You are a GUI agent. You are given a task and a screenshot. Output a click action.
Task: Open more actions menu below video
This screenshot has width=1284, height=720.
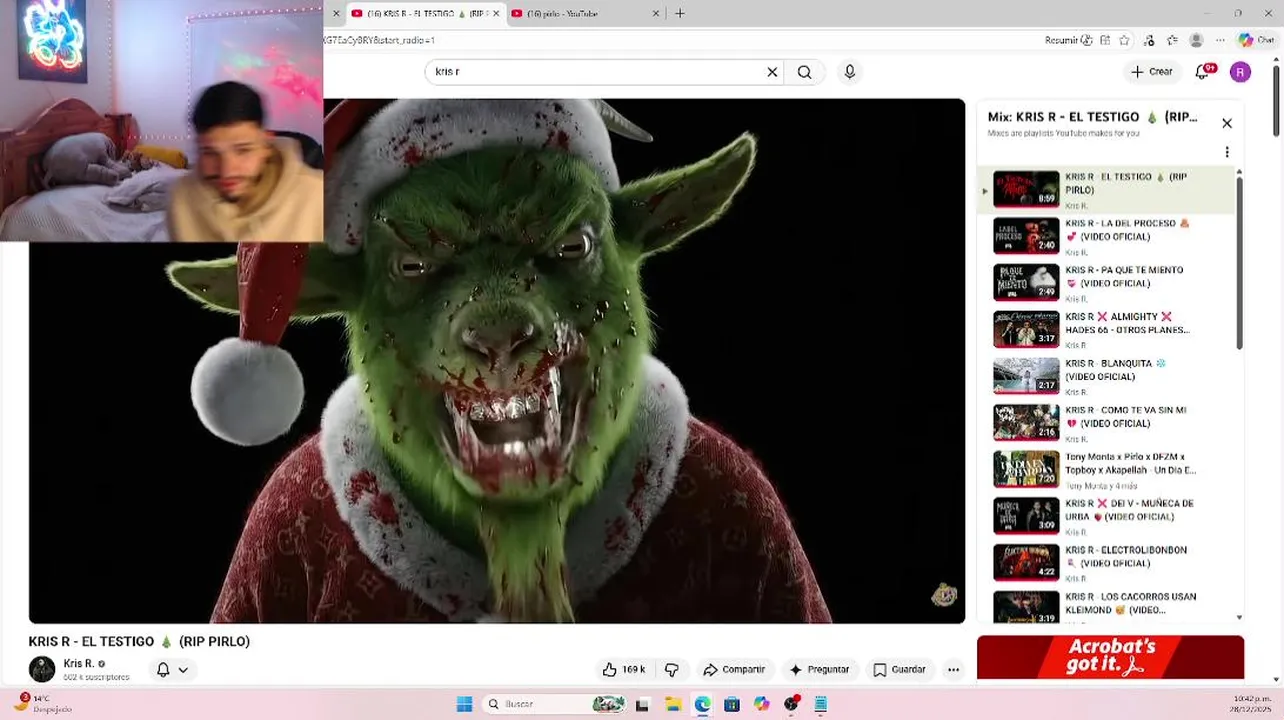click(x=953, y=670)
